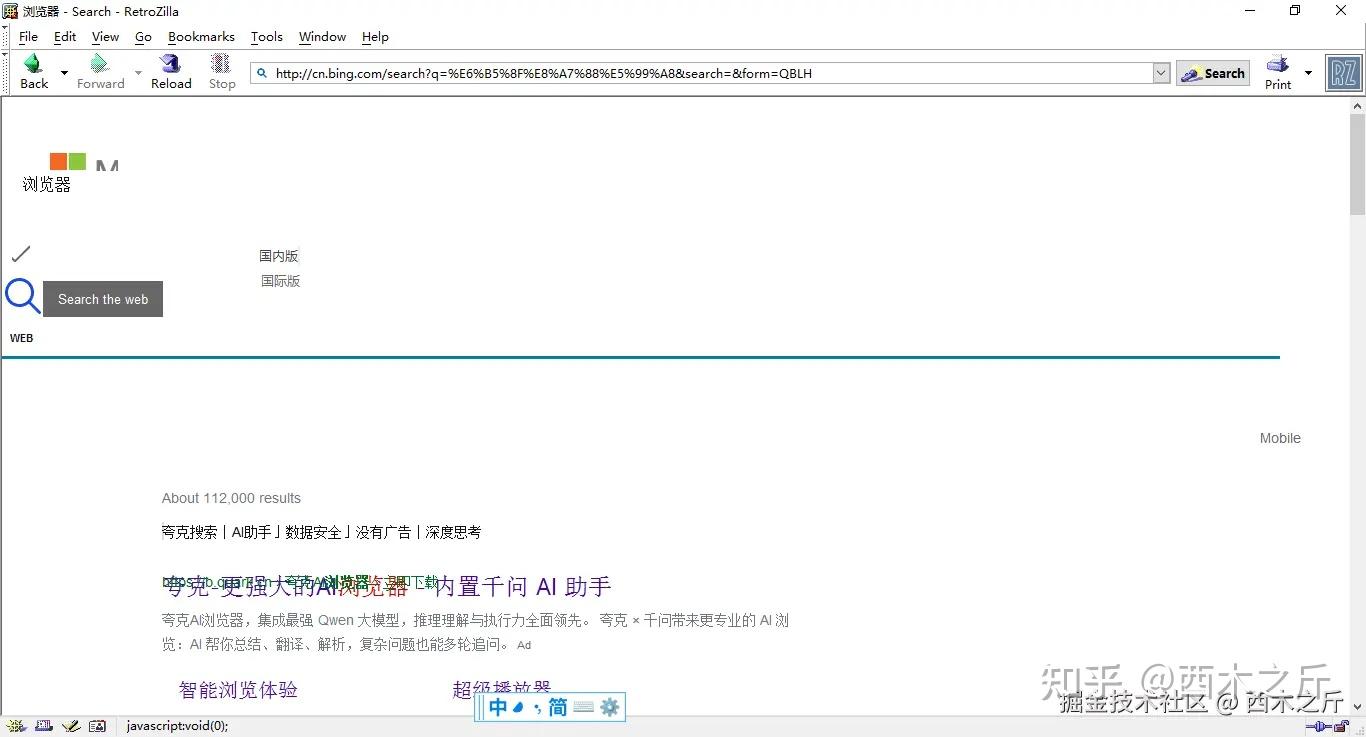Click the scrollbar down arrow
Screen dimensions: 1366x737
coord(1357,706)
